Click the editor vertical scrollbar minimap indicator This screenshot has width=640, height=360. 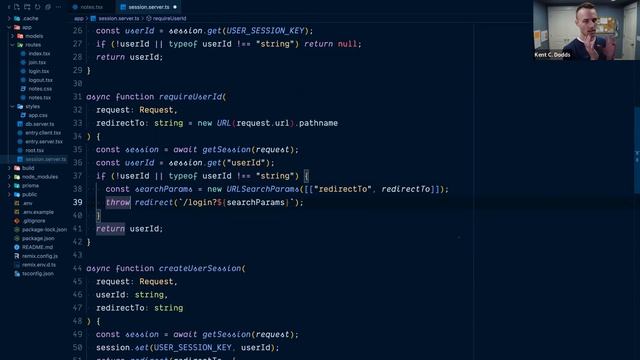click(x=637, y=150)
